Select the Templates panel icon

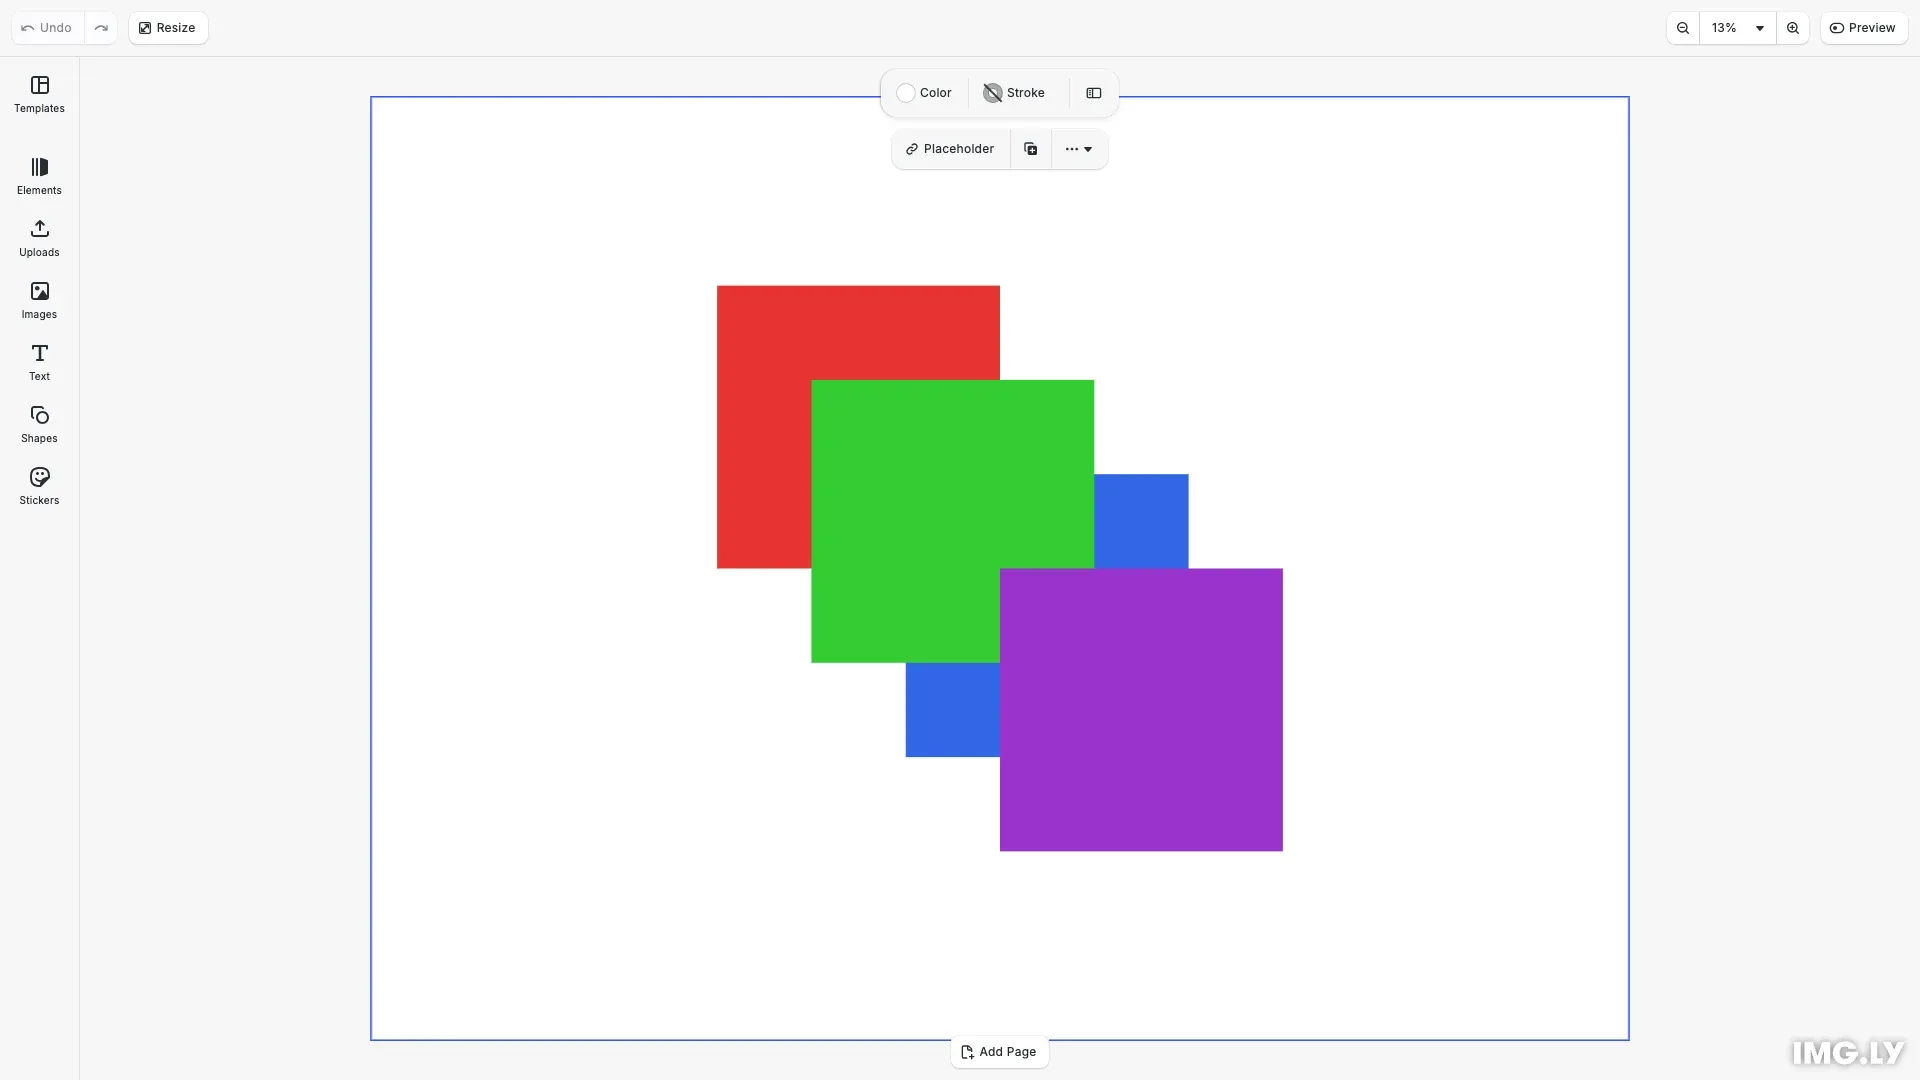pos(38,95)
